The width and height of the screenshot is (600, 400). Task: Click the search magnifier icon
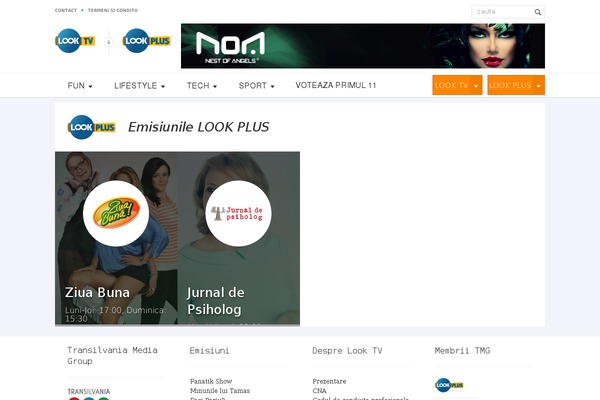pyautogui.click(x=538, y=12)
